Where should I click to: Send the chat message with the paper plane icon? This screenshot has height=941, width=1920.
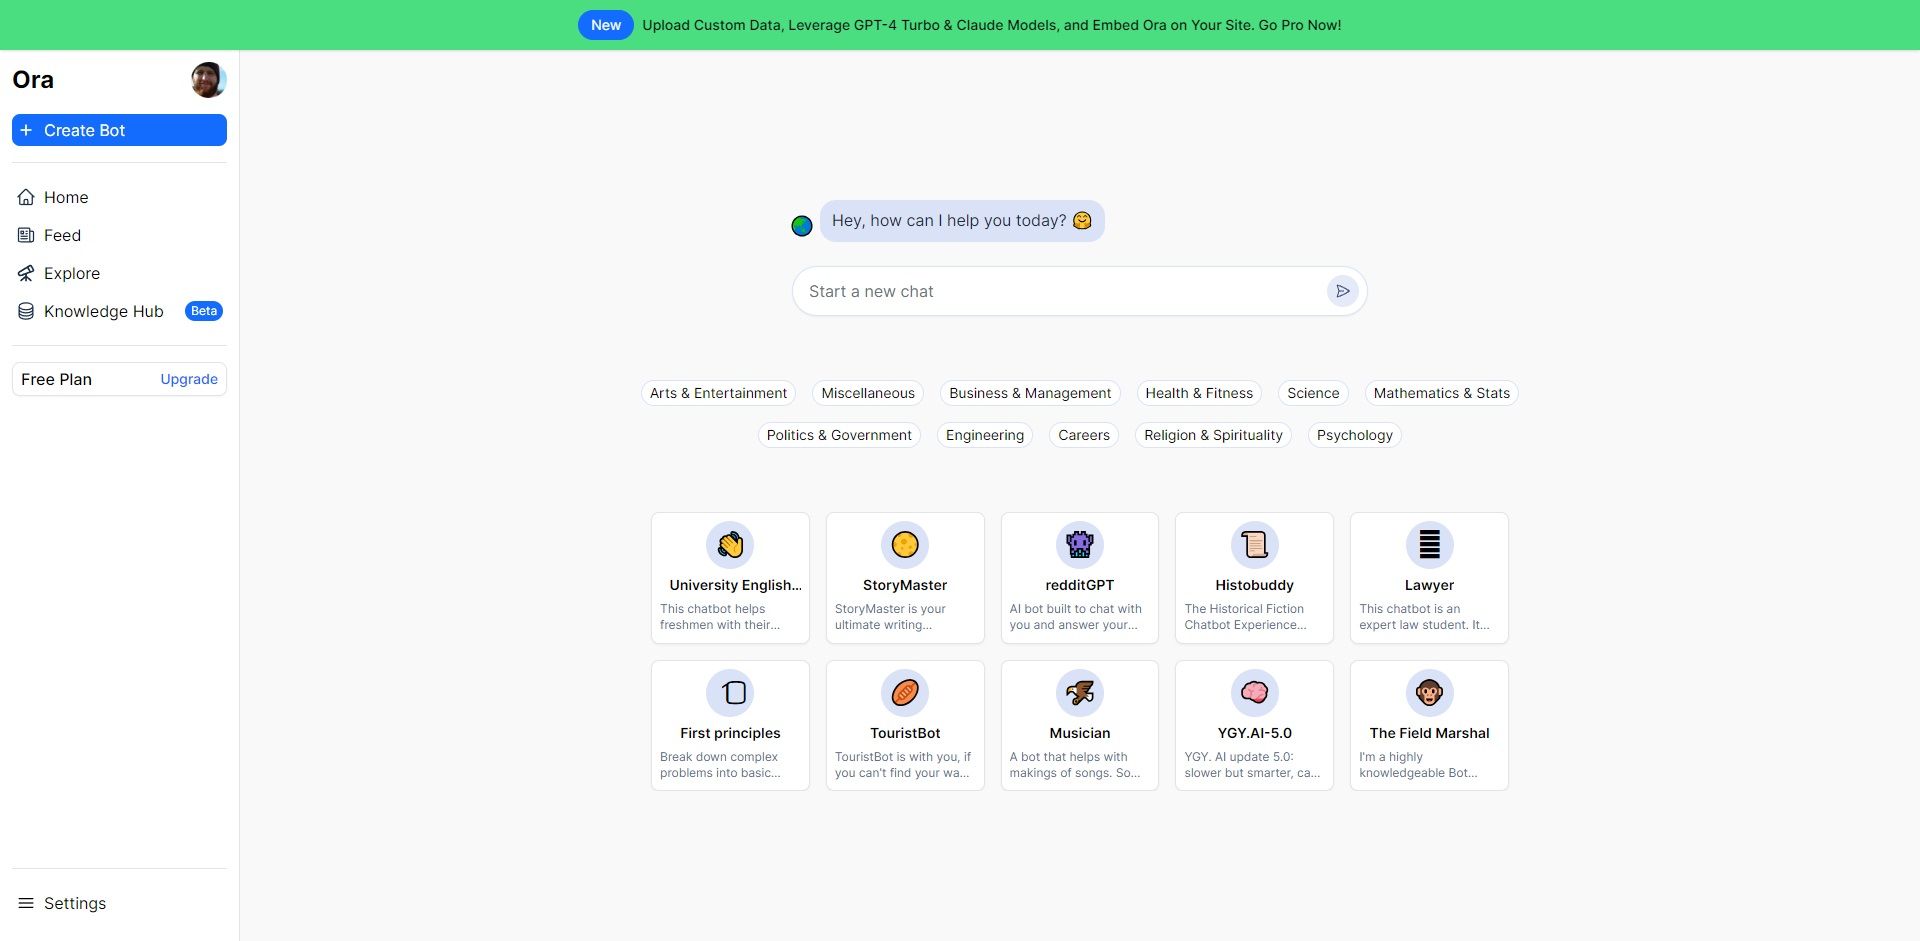[x=1342, y=290]
